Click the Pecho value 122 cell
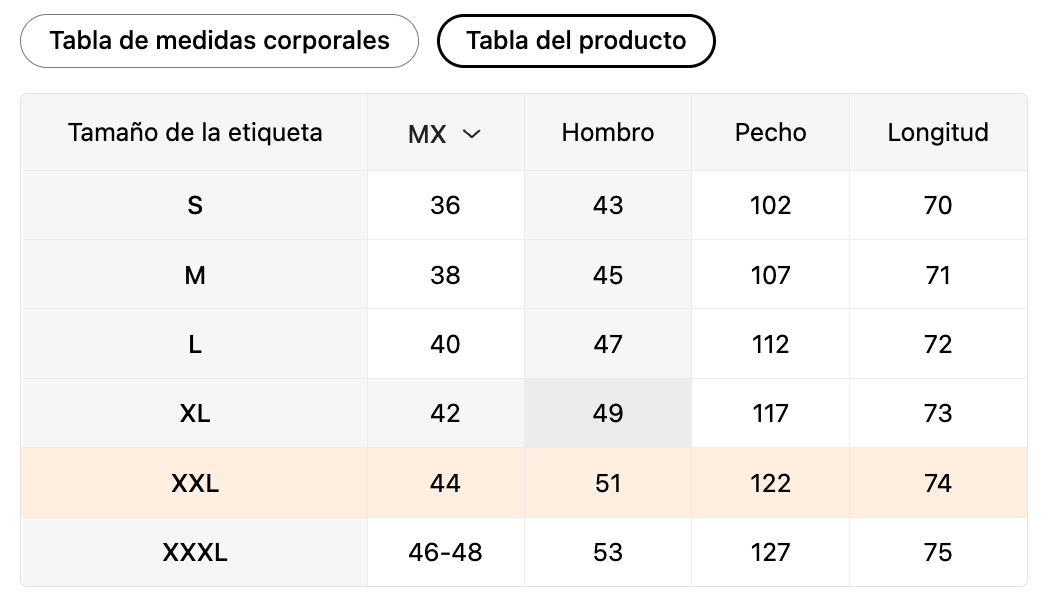This screenshot has width=1048, height=602. click(770, 484)
